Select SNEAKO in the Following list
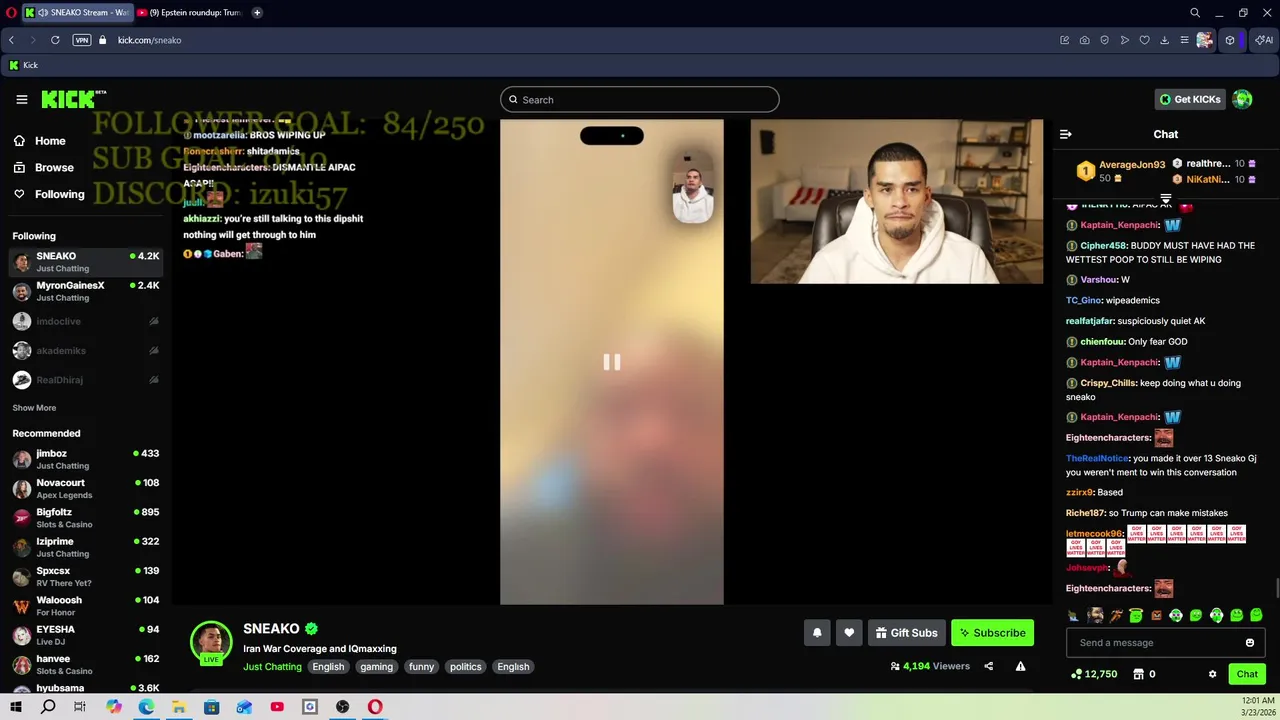Image resolution: width=1280 pixels, height=720 pixels. pyautogui.click(x=86, y=262)
